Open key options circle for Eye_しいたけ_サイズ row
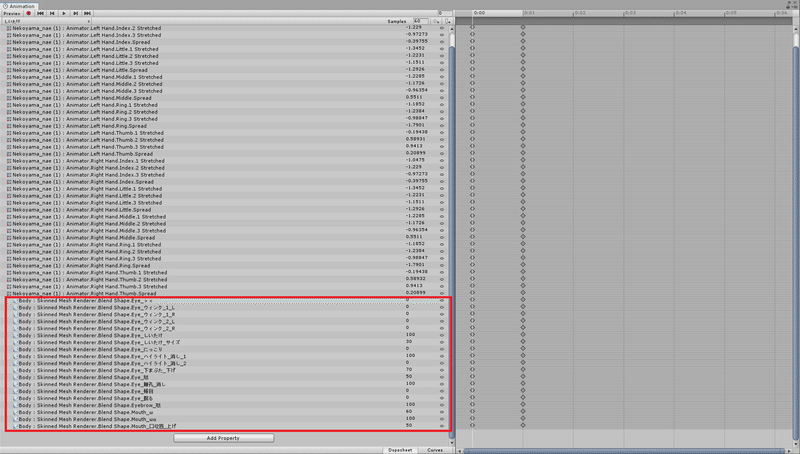 coord(442,342)
